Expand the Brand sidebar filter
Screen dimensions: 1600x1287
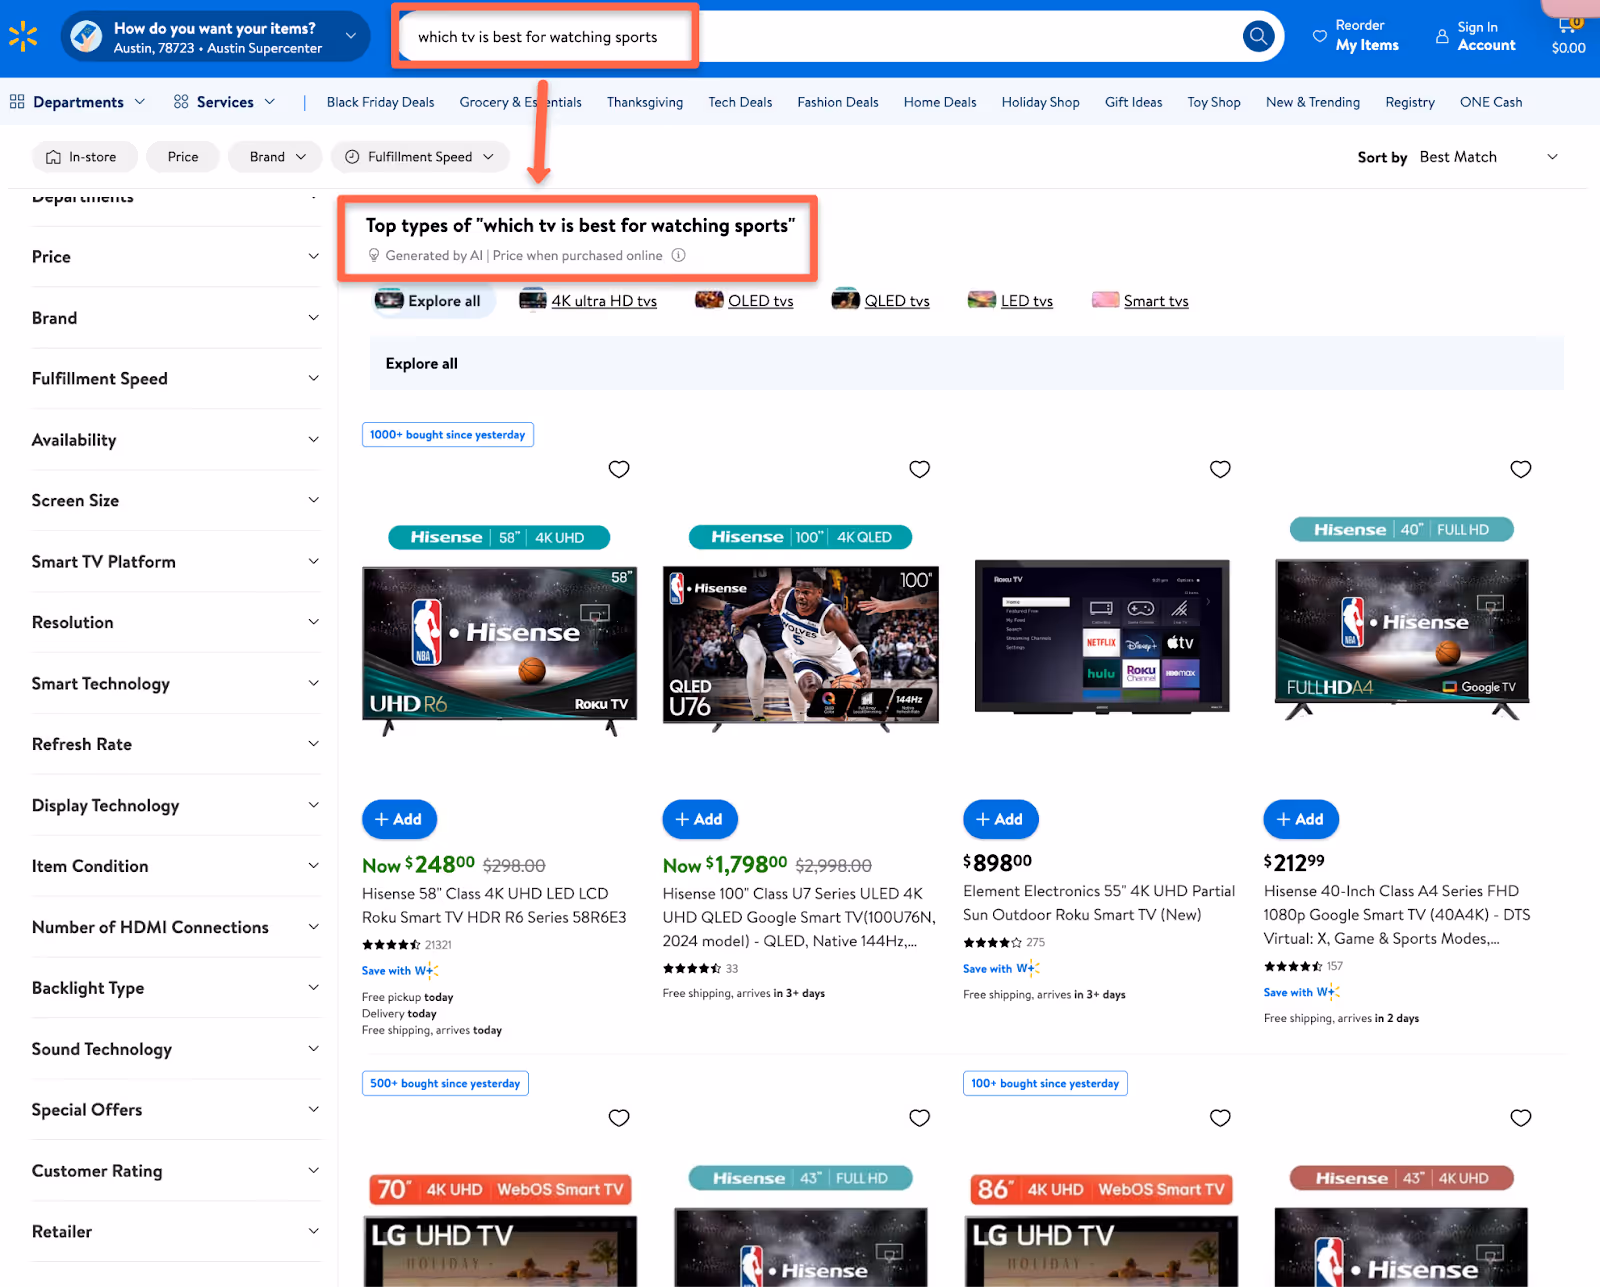[176, 318]
